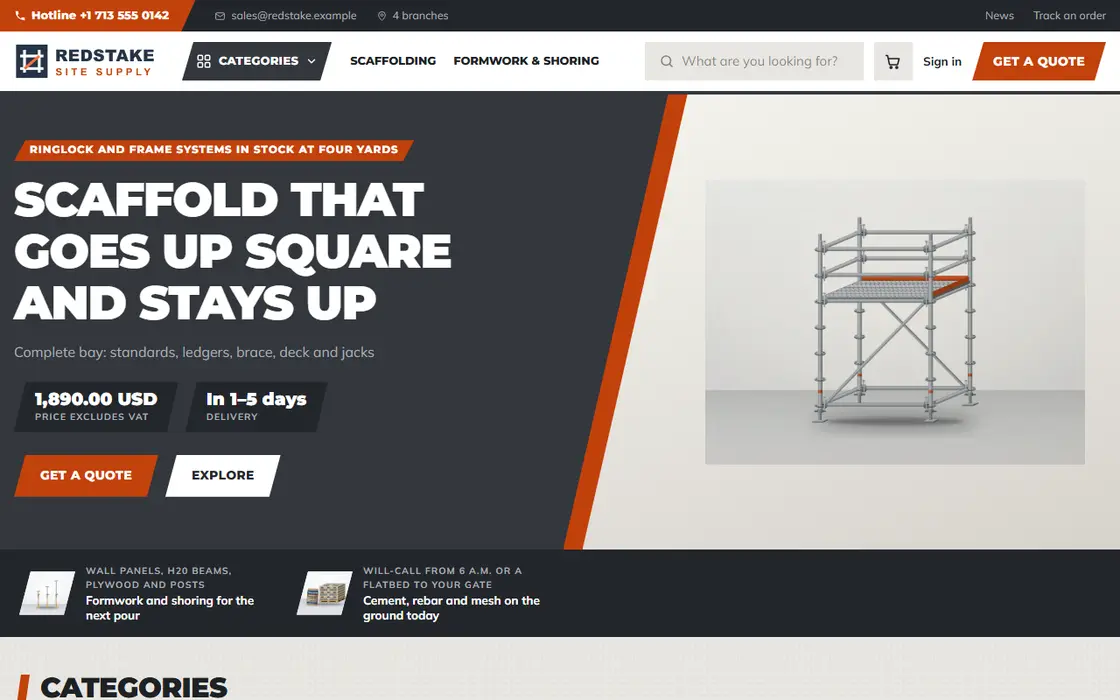
Task: Click the scaffold bay product image
Action: [895, 322]
